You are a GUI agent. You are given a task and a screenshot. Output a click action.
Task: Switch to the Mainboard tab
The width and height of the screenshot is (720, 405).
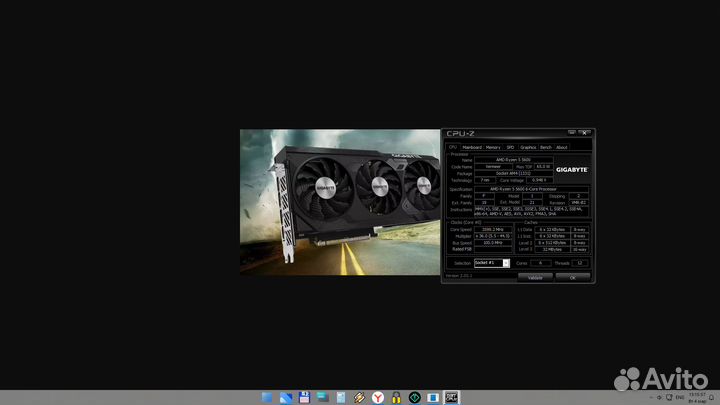click(x=472, y=147)
